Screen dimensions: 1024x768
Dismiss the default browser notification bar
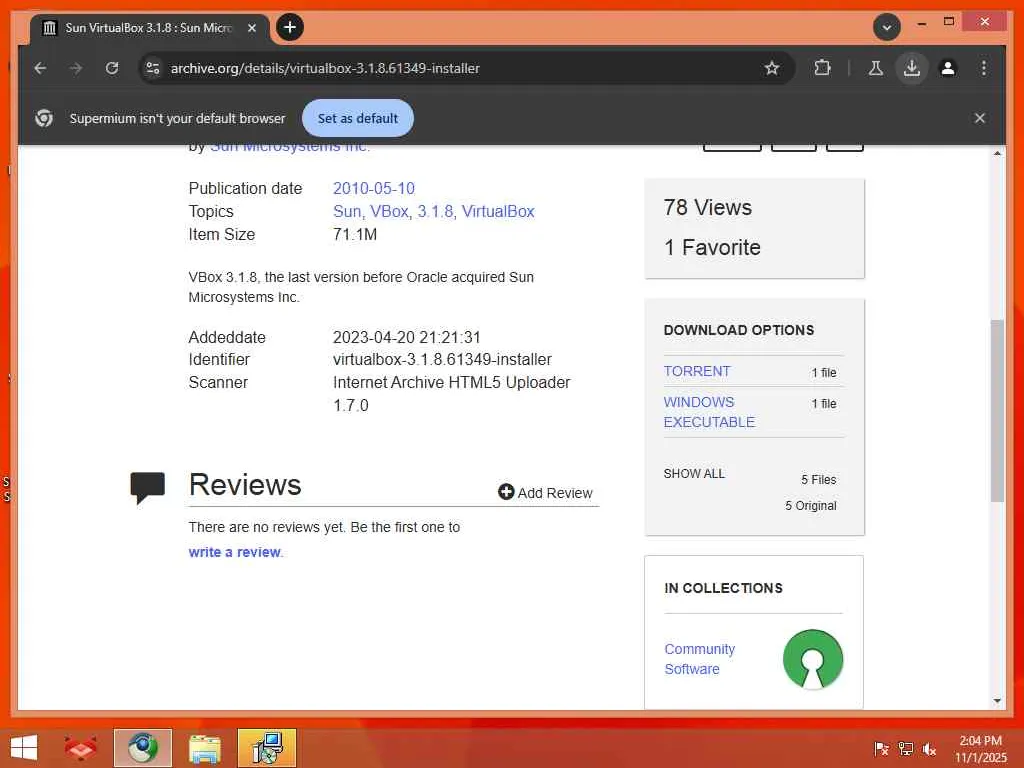click(x=980, y=118)
